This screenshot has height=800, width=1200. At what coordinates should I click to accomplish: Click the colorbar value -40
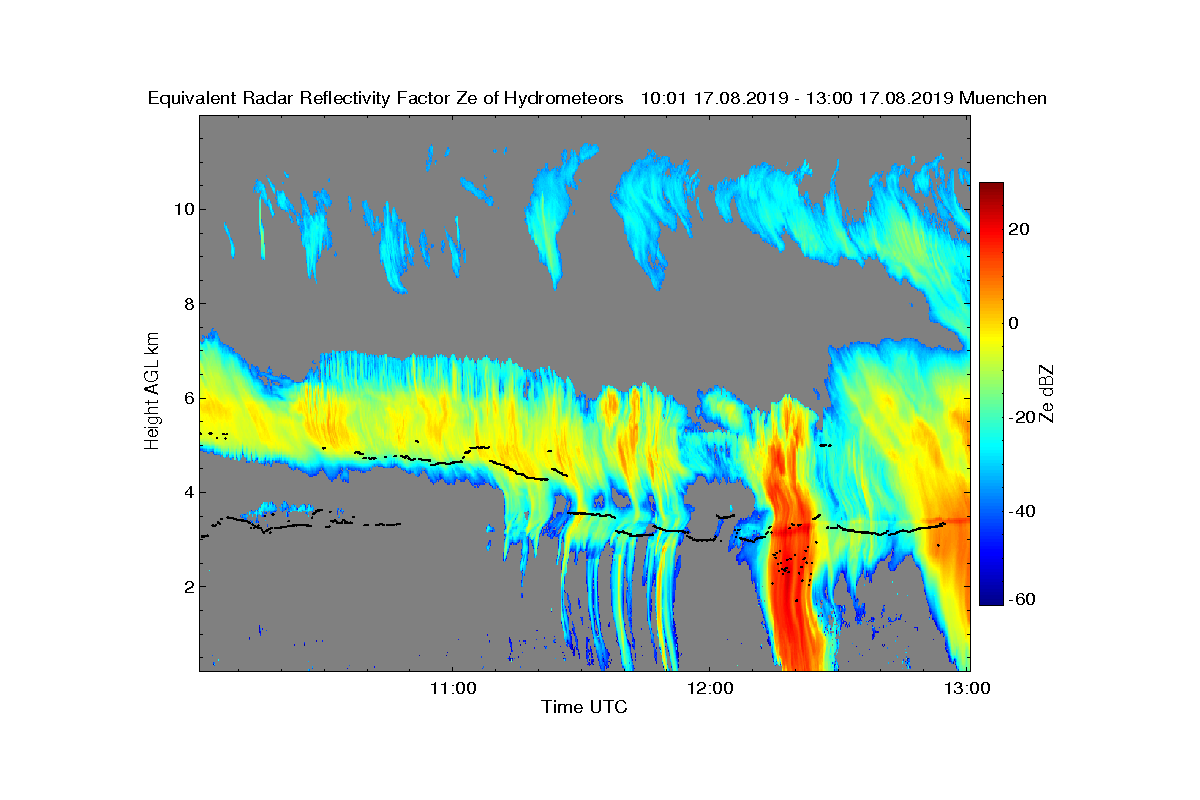pos(1022,511)
